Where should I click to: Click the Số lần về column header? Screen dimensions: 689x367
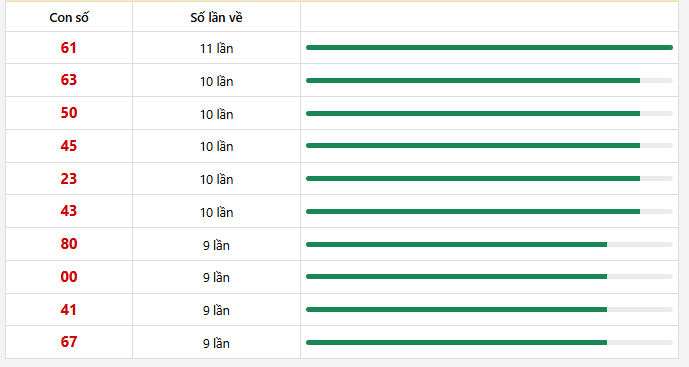click(x=216, y=18)
